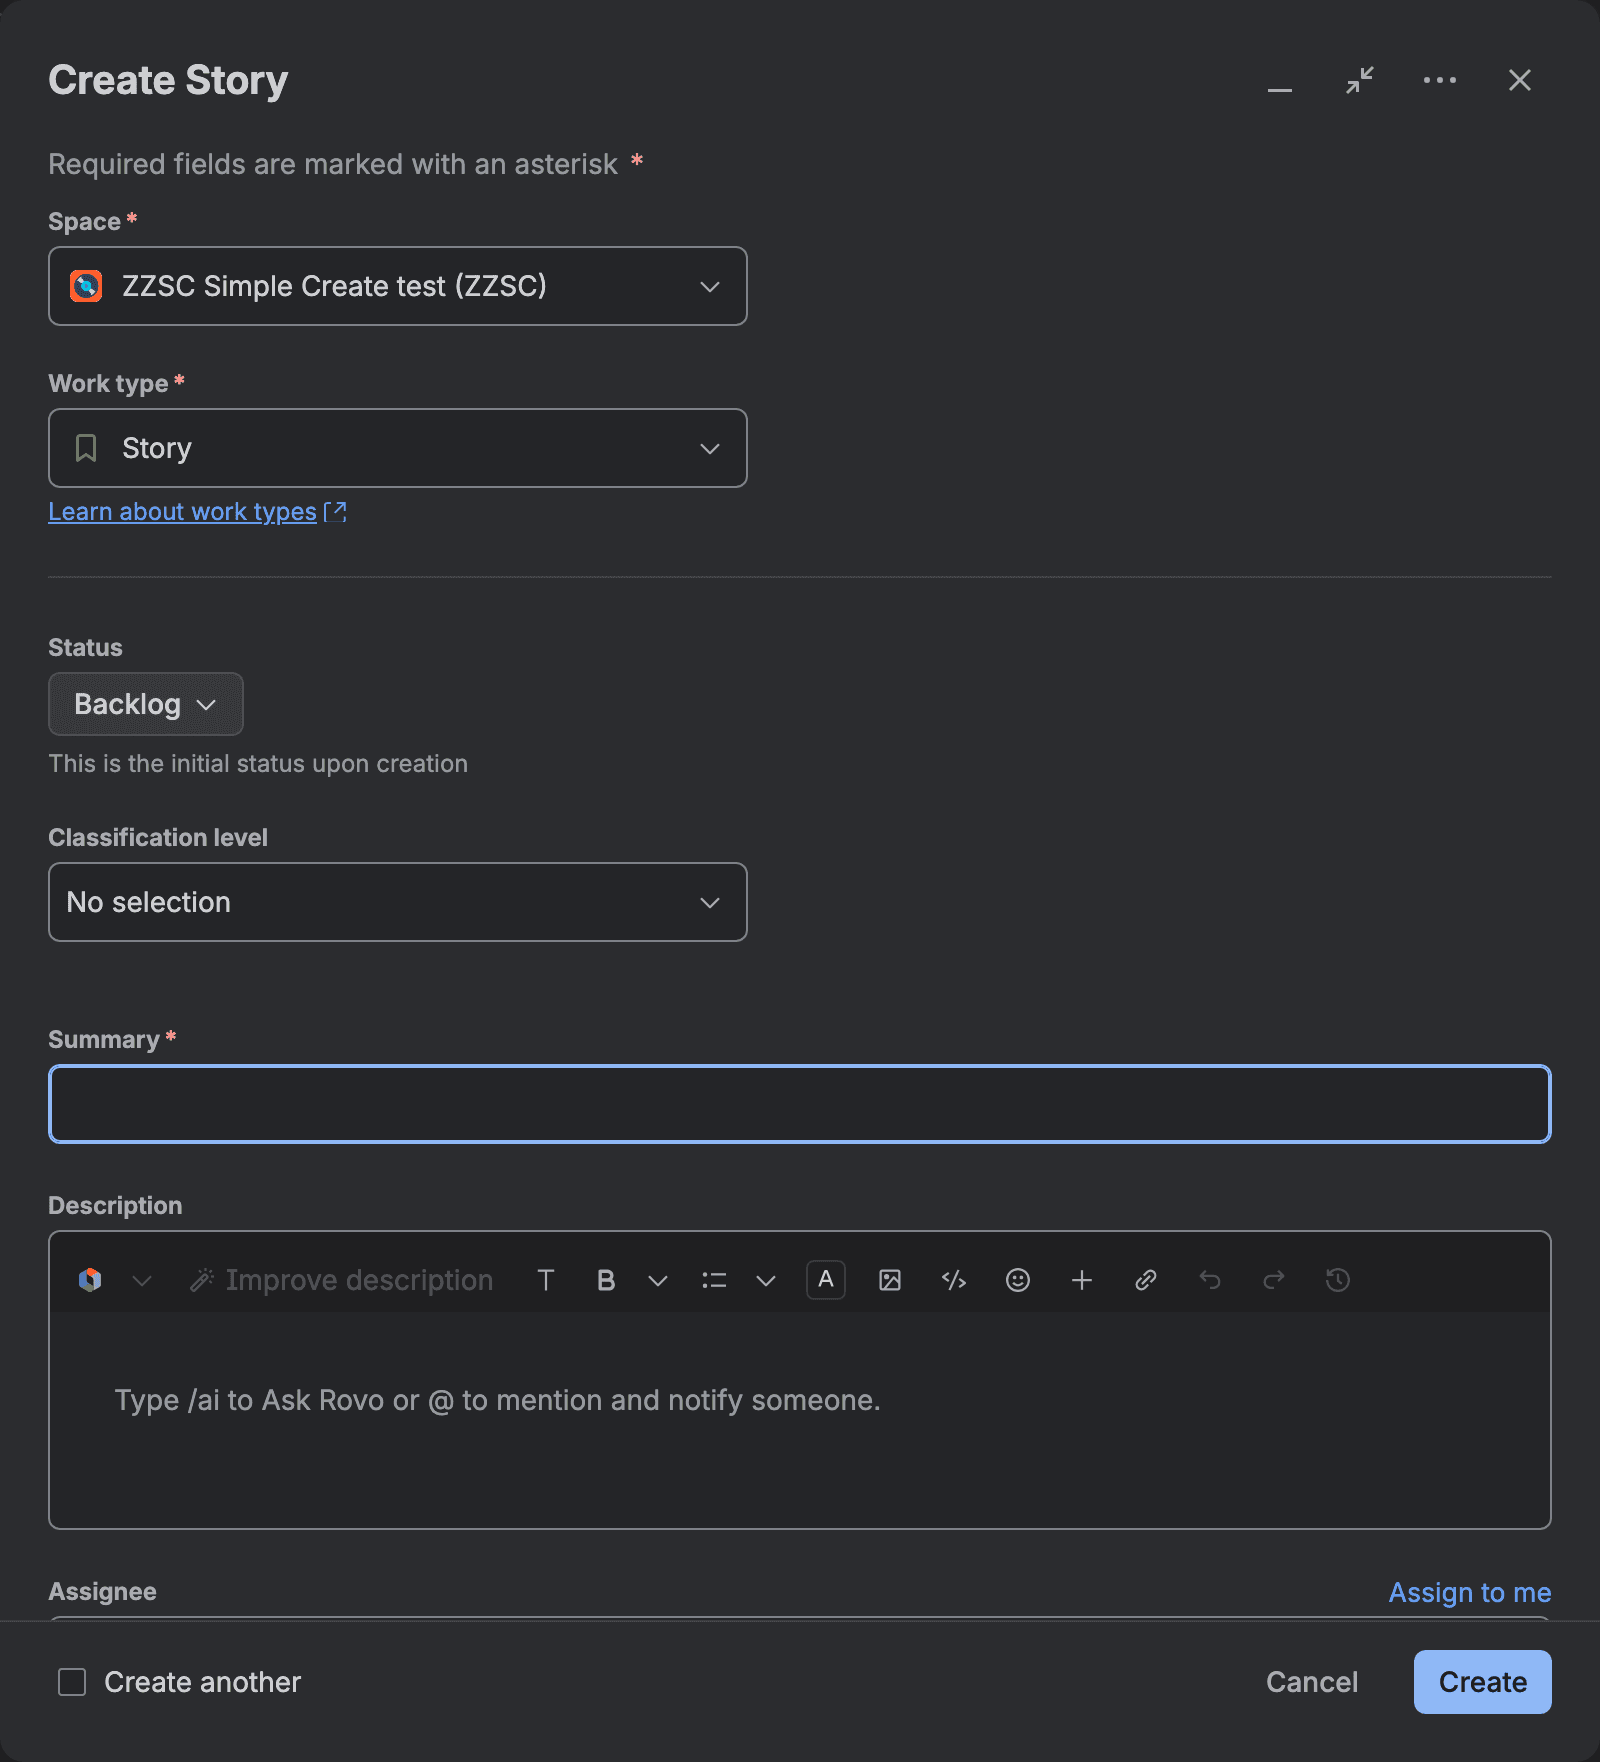Focus the Summary input field

pyautogui.click(x=800, y=1104)
